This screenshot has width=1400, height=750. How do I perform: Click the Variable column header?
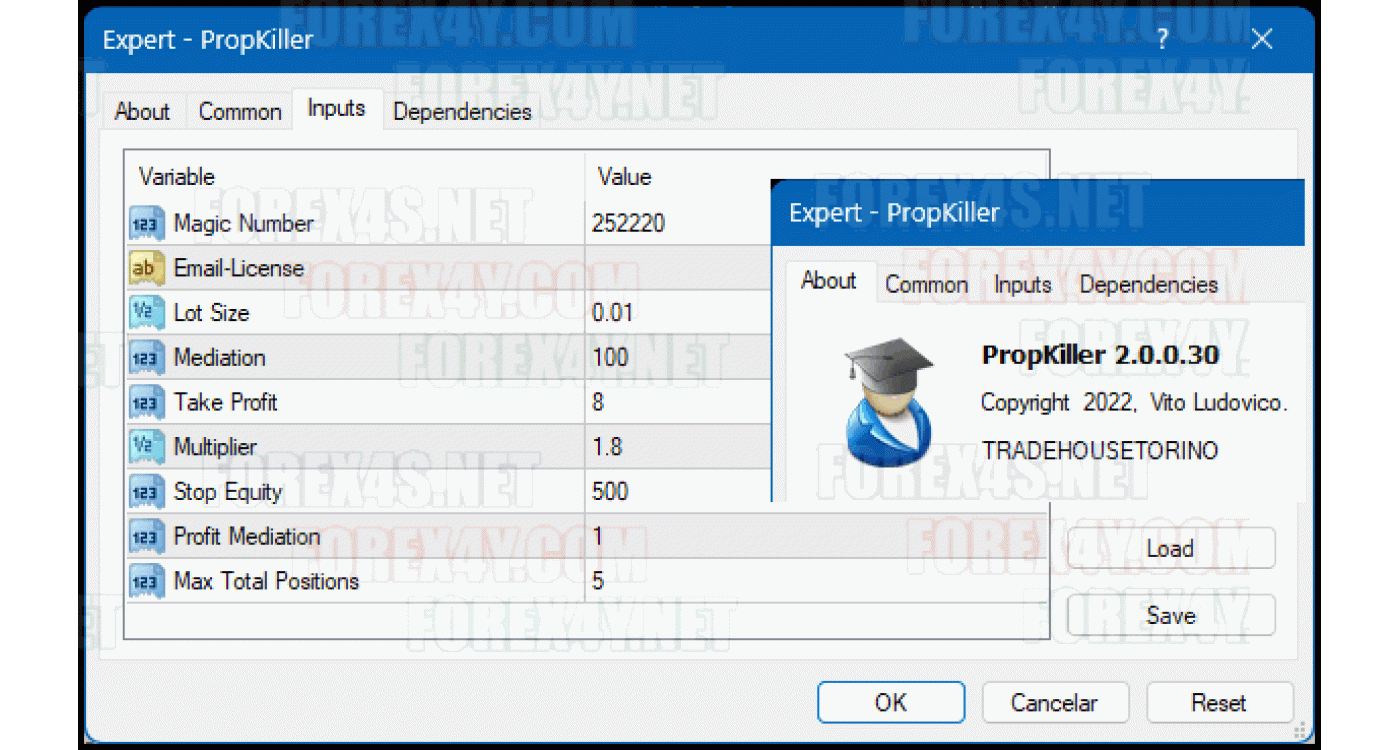177,177
